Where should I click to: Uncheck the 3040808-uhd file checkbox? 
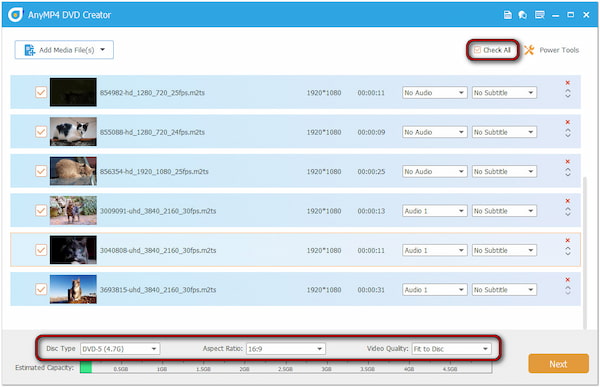coord(41,250)
